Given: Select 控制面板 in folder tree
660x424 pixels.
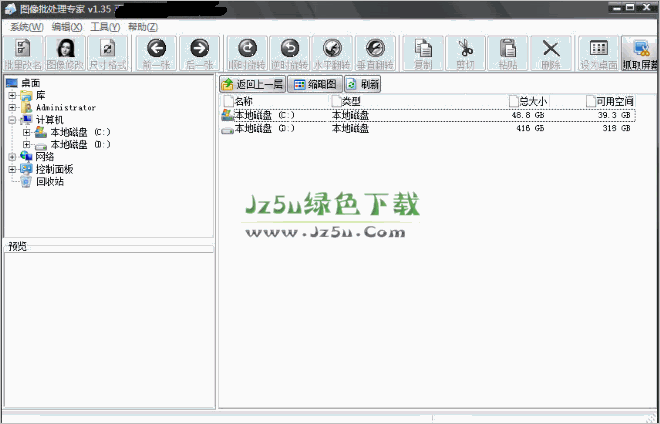Looking at the screenshot, I should [x=54, y=170].
